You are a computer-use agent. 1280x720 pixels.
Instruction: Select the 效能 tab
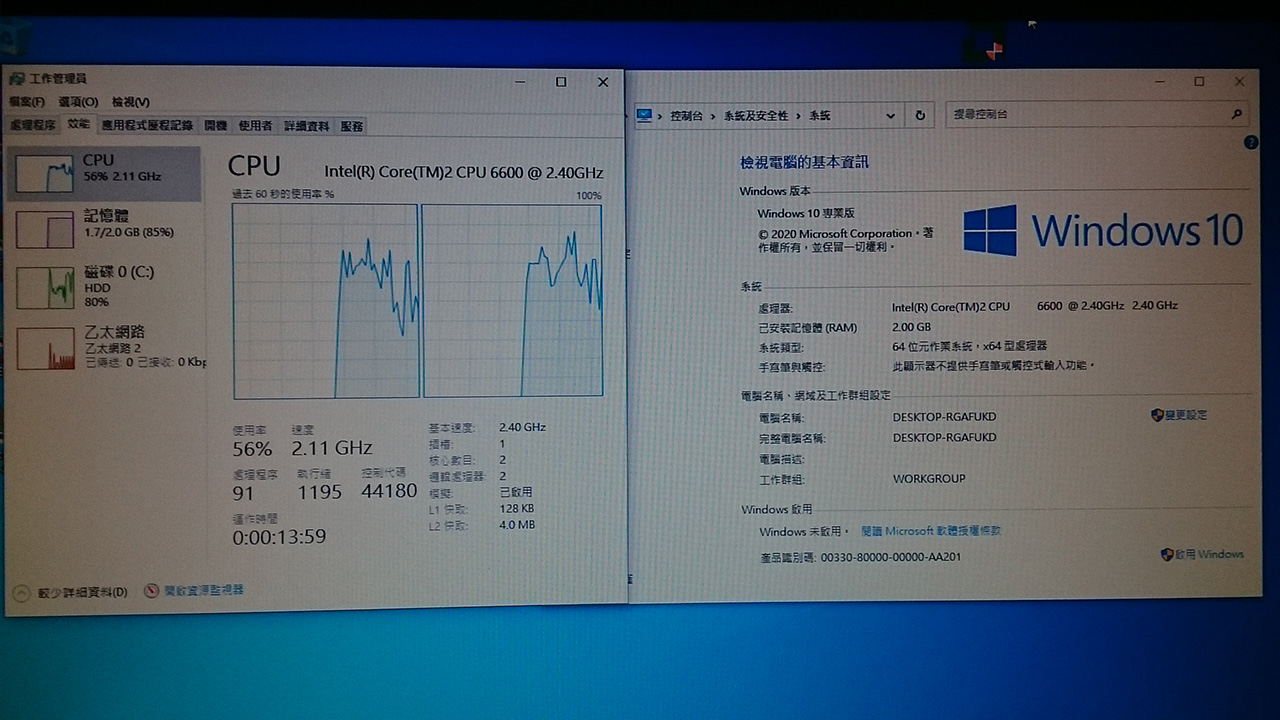[x=79, y=125]
